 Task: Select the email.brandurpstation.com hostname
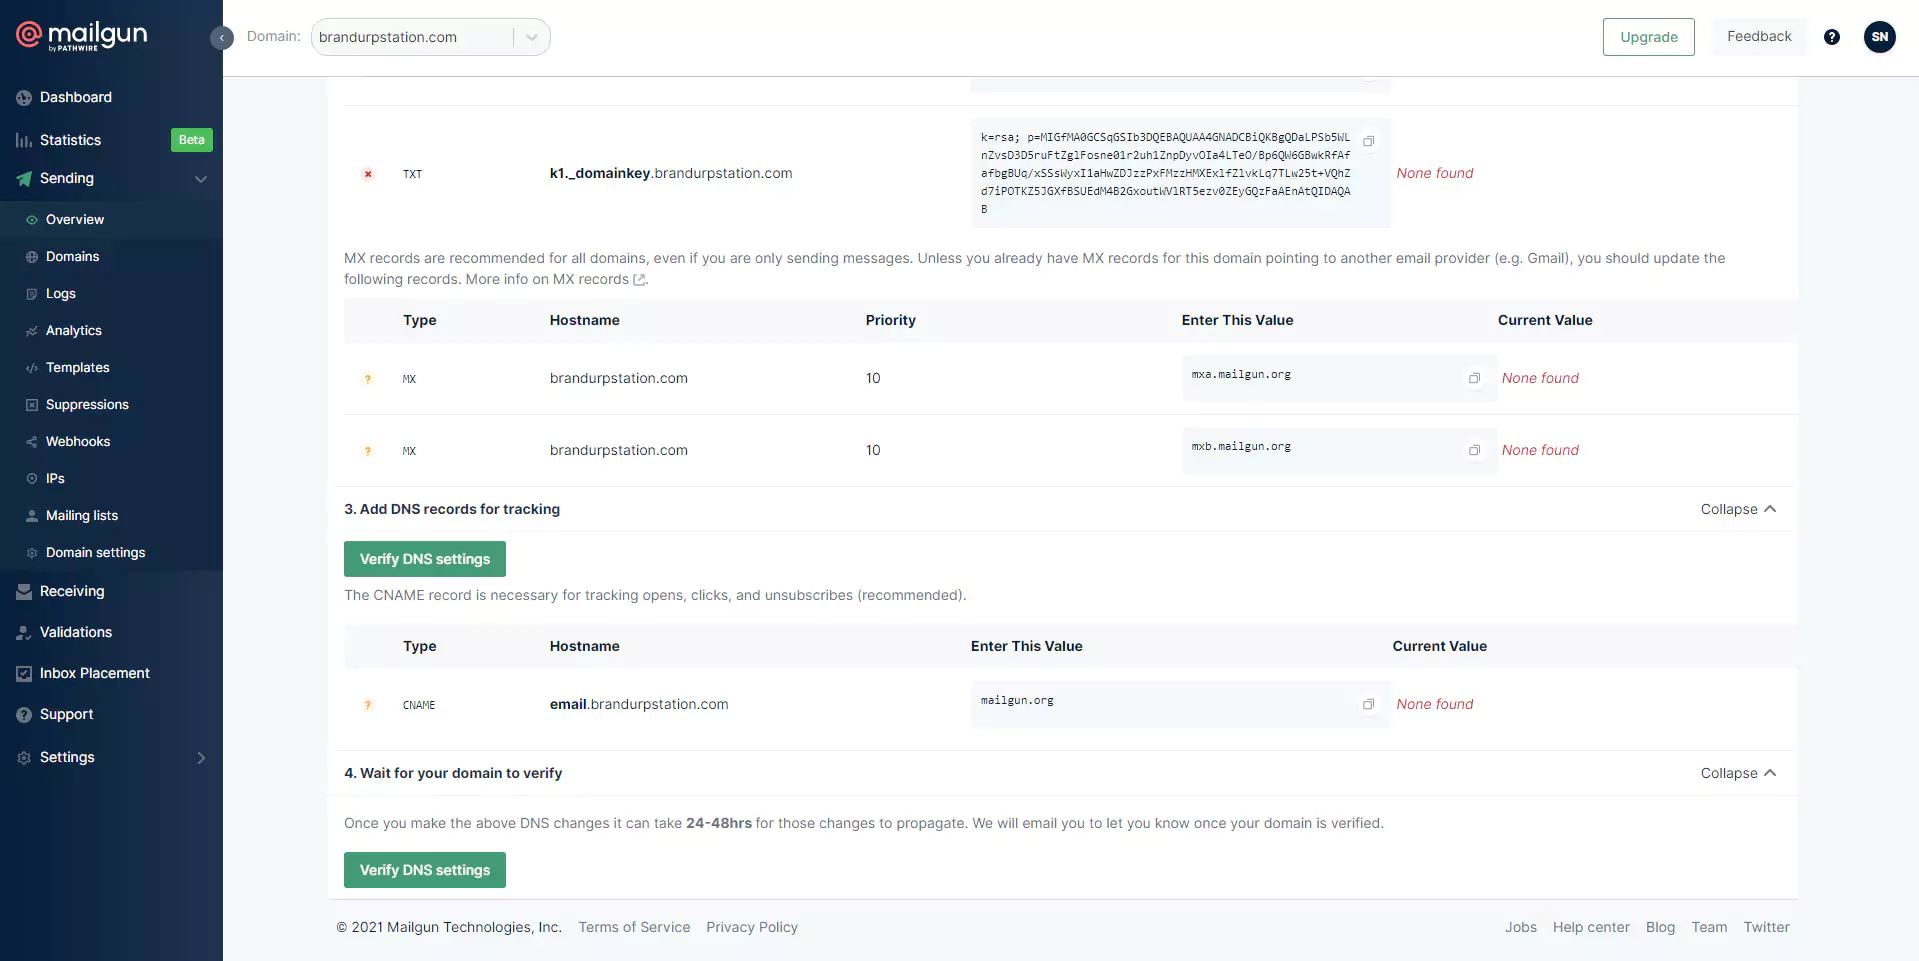(639, 704)
